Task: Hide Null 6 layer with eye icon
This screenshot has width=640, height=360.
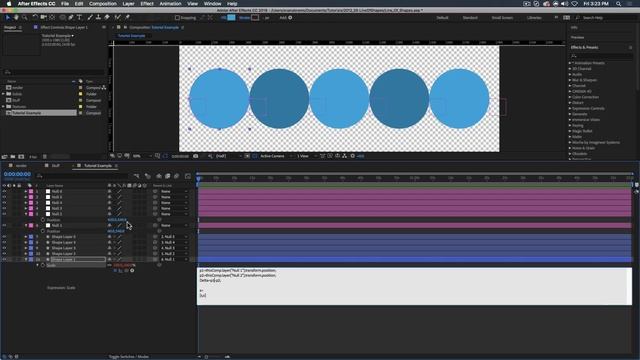Action: pos(4,191)
